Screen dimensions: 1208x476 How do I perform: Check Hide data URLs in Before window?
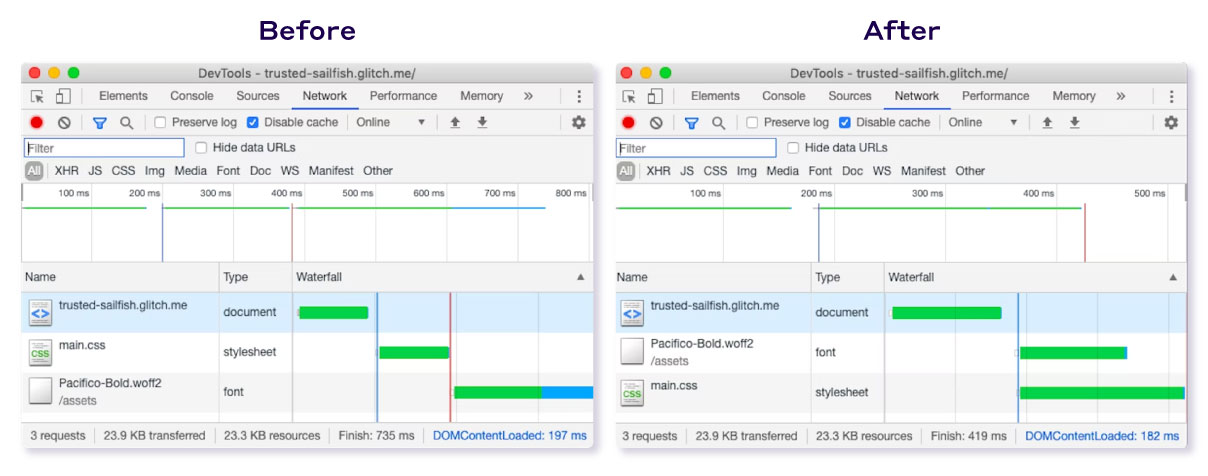coord(201,147)
